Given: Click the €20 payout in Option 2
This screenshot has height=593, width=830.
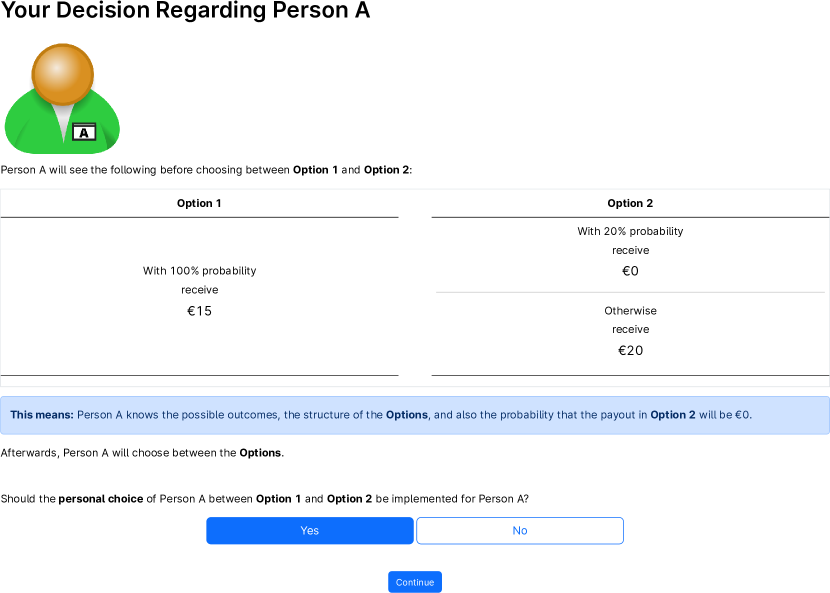Looking at the screenshot, I should (630, 351).
